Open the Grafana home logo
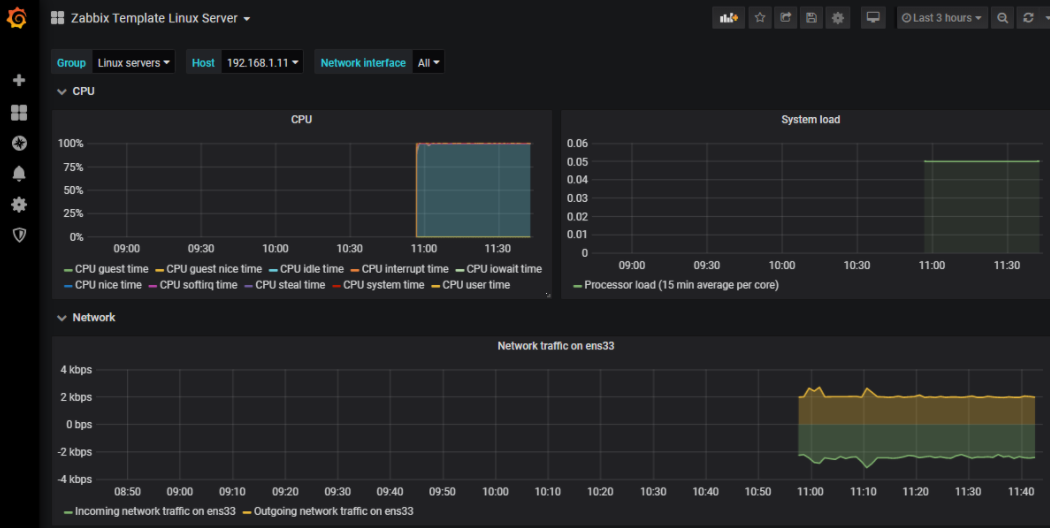This screenshot has width=1050, height=528. (17, 18)
